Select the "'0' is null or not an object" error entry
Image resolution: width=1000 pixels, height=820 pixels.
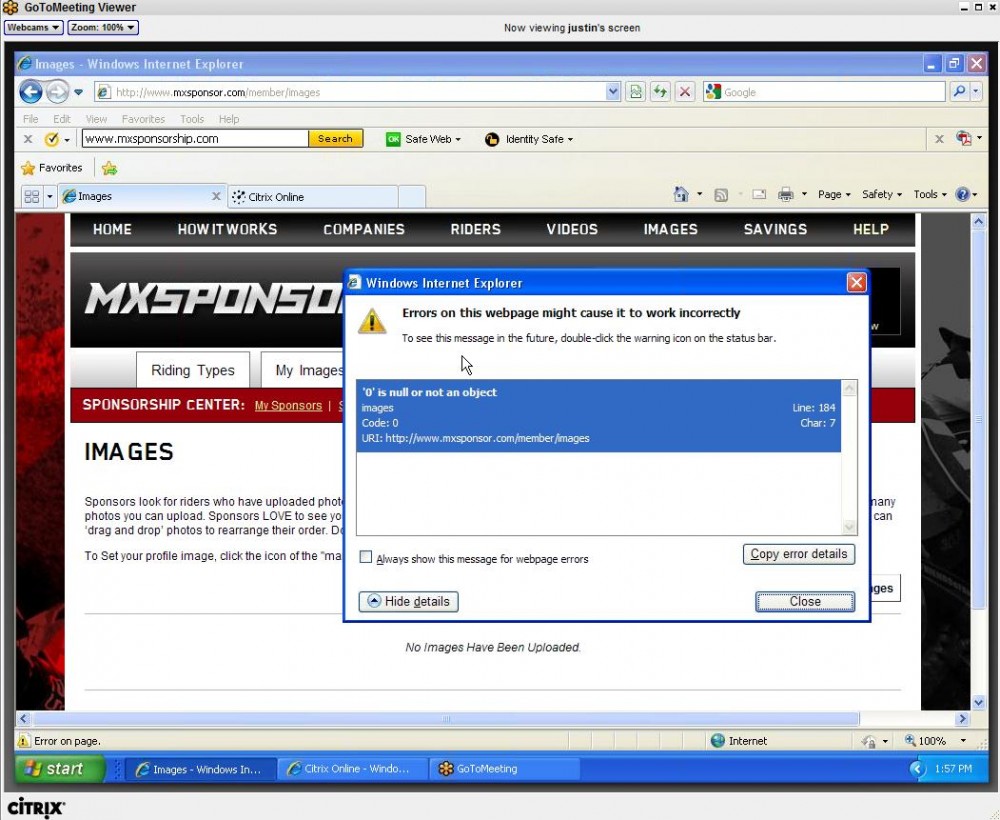coord(598,416)
